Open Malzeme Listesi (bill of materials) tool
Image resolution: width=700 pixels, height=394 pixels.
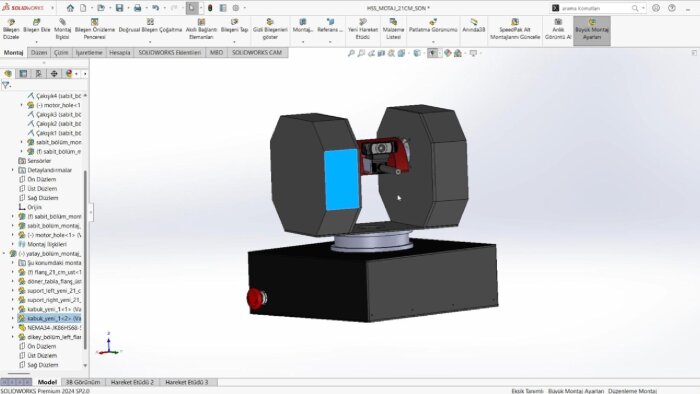(x=393, y=29)
